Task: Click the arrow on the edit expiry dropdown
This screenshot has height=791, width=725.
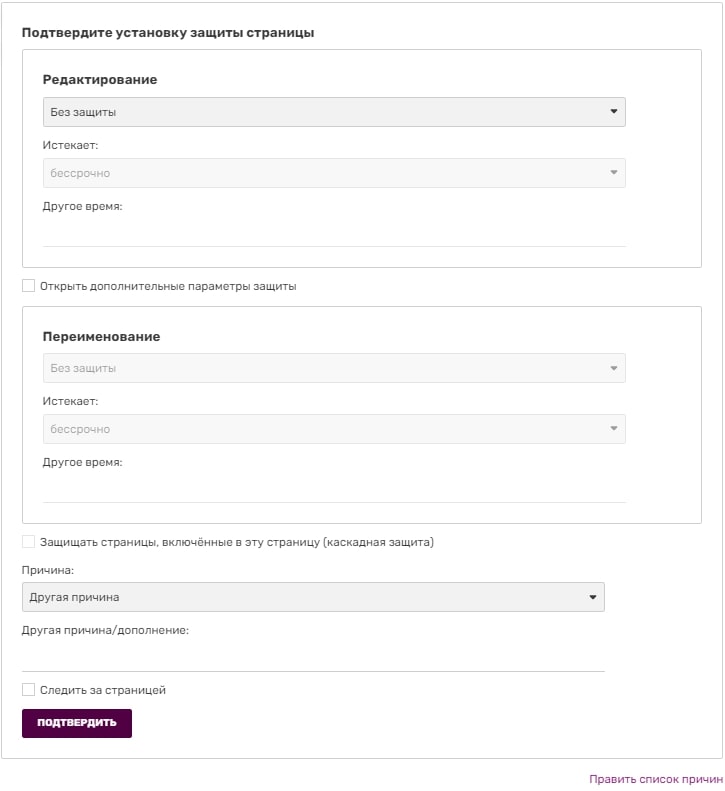Action: 614,173
